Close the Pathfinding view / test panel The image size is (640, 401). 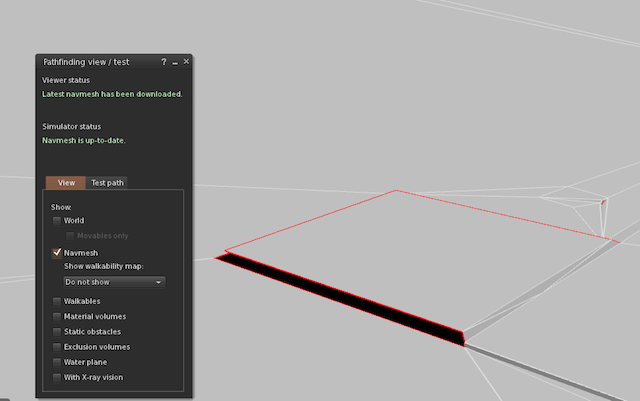pyautogui.click(x=186, y=62)
